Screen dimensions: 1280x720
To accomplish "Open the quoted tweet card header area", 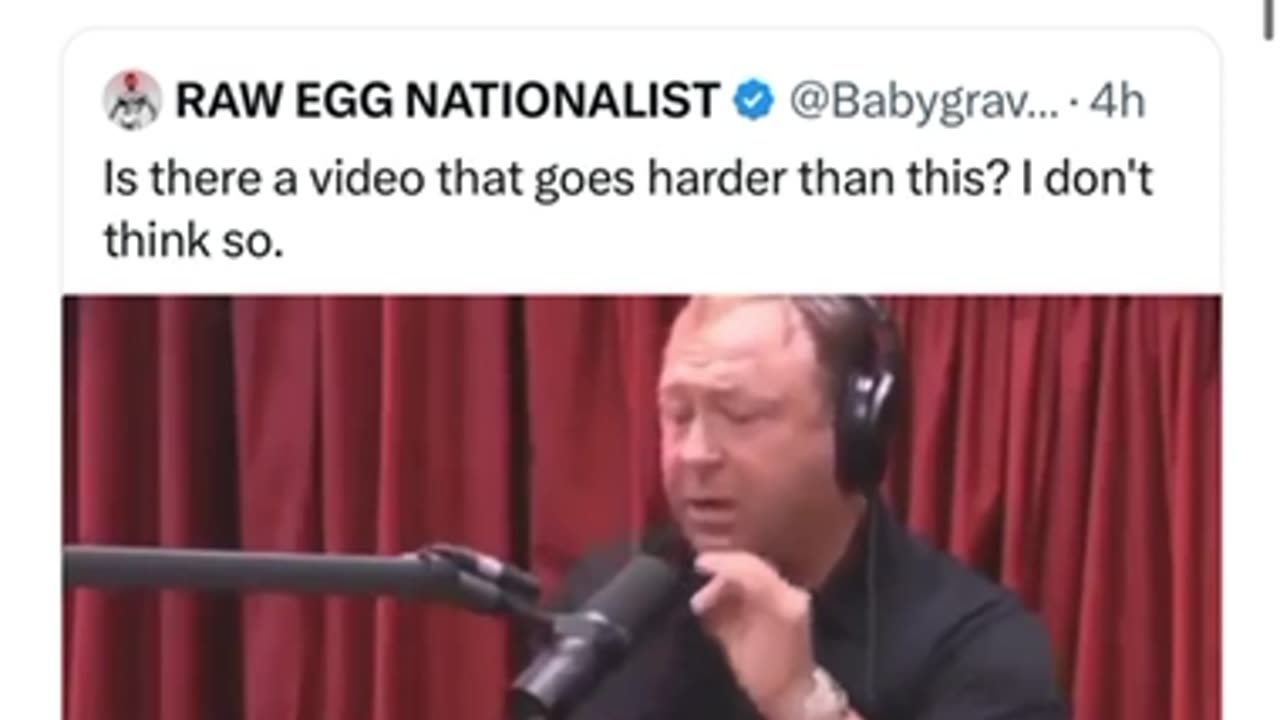I will (x=640, y=101).
